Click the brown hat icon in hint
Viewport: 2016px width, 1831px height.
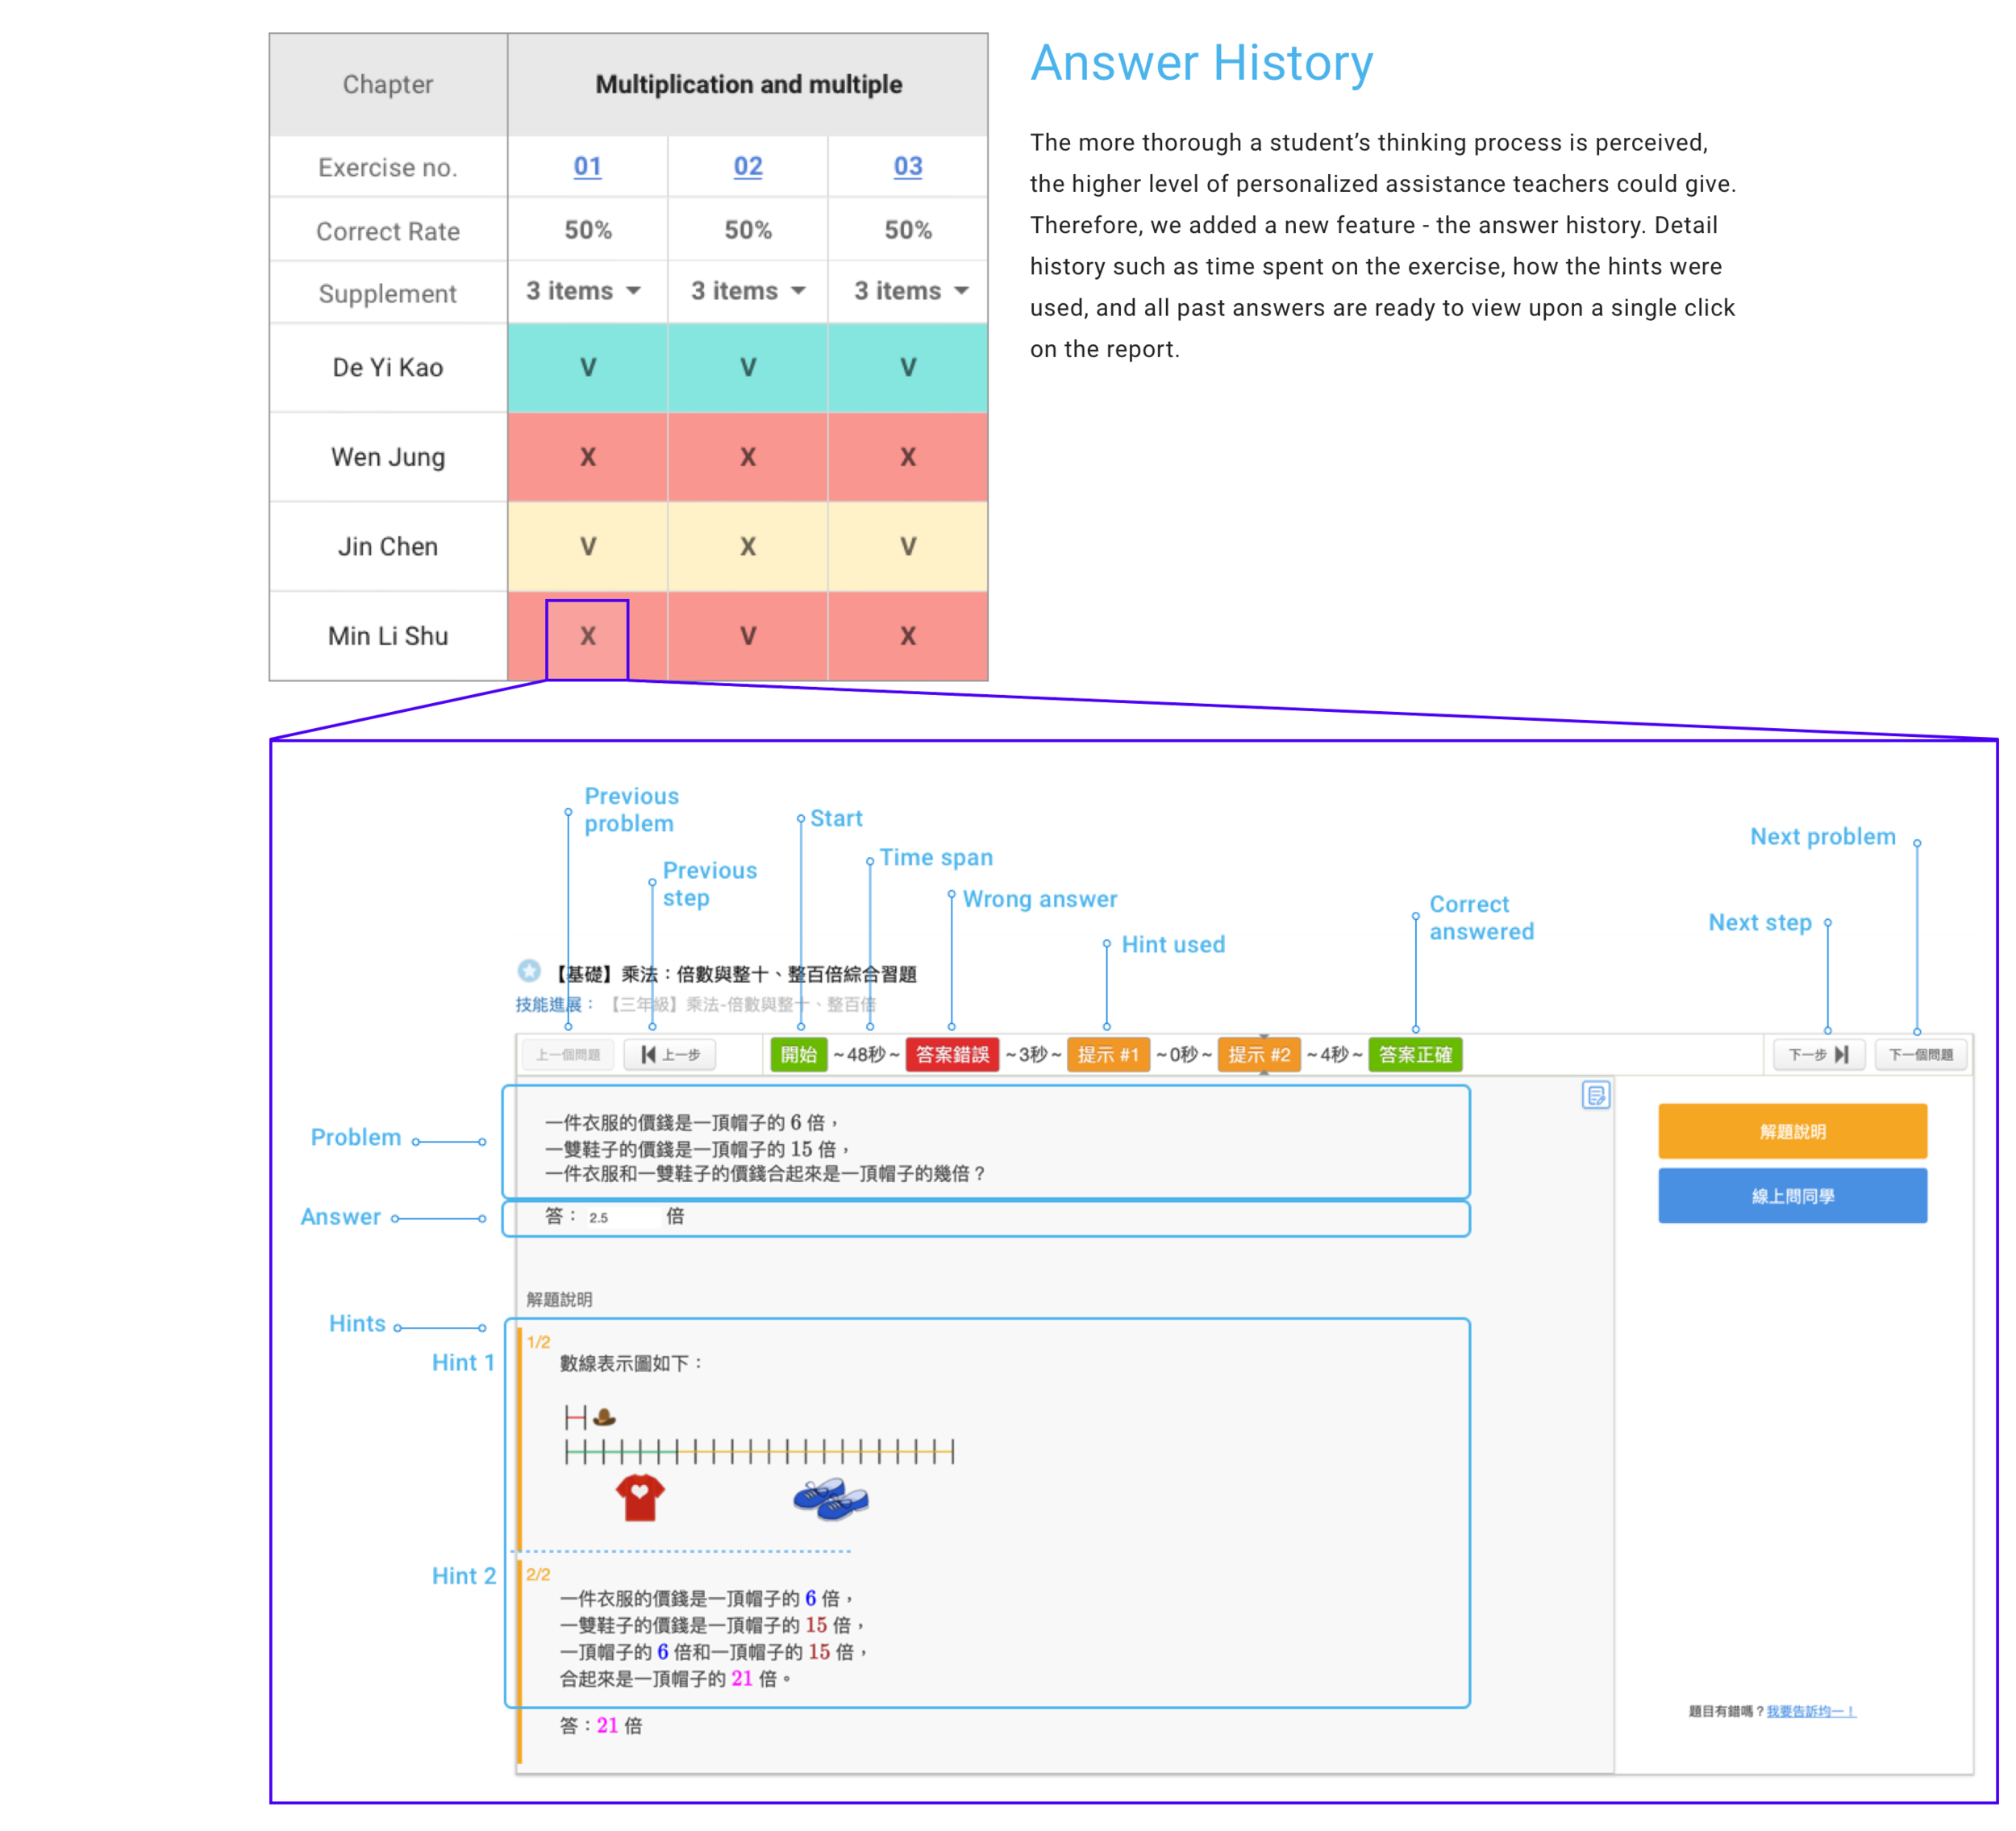[604, 1416]
